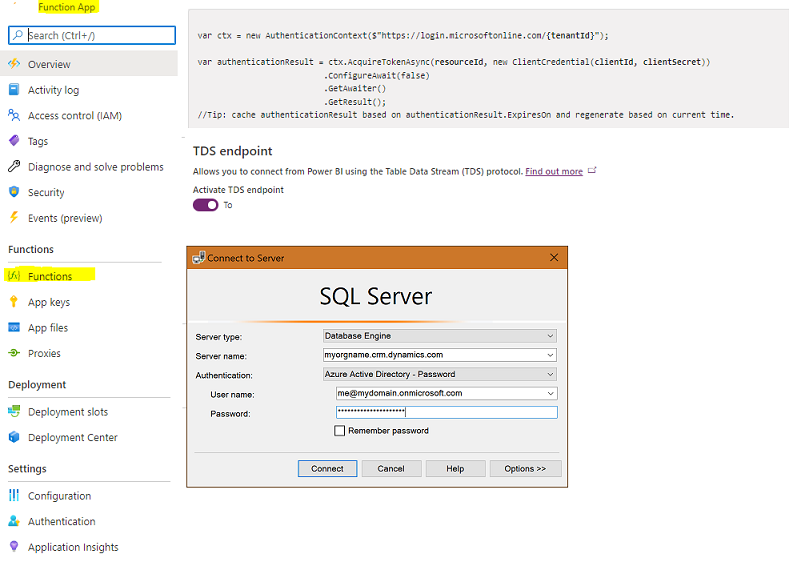Open Diagnose and solve problems wrench icon
Viewport: 801px width, 566px height.
click(14, 167)
